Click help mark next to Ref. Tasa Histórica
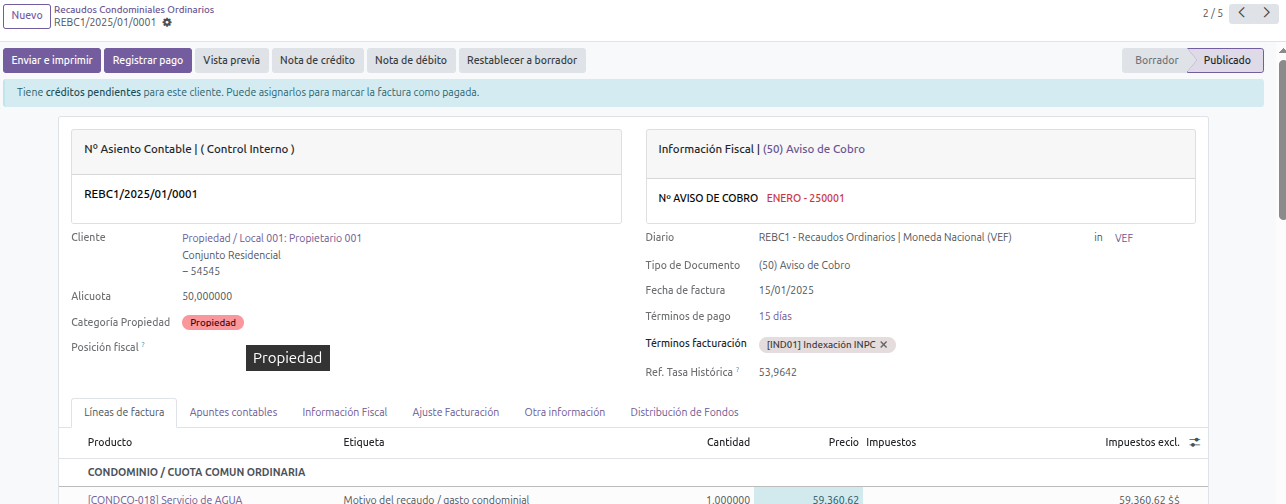This screenshot has width=1286, height=504. [738, 370]
